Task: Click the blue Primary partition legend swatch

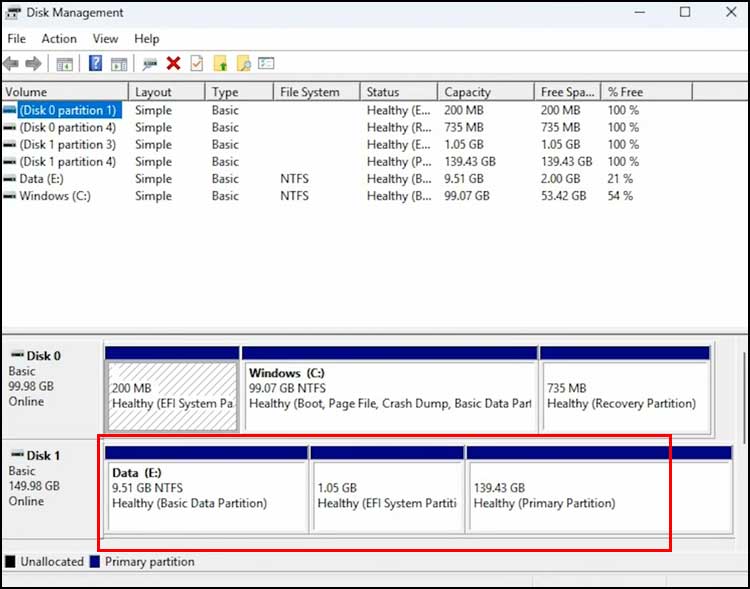Action: click(x=95, y=562)
